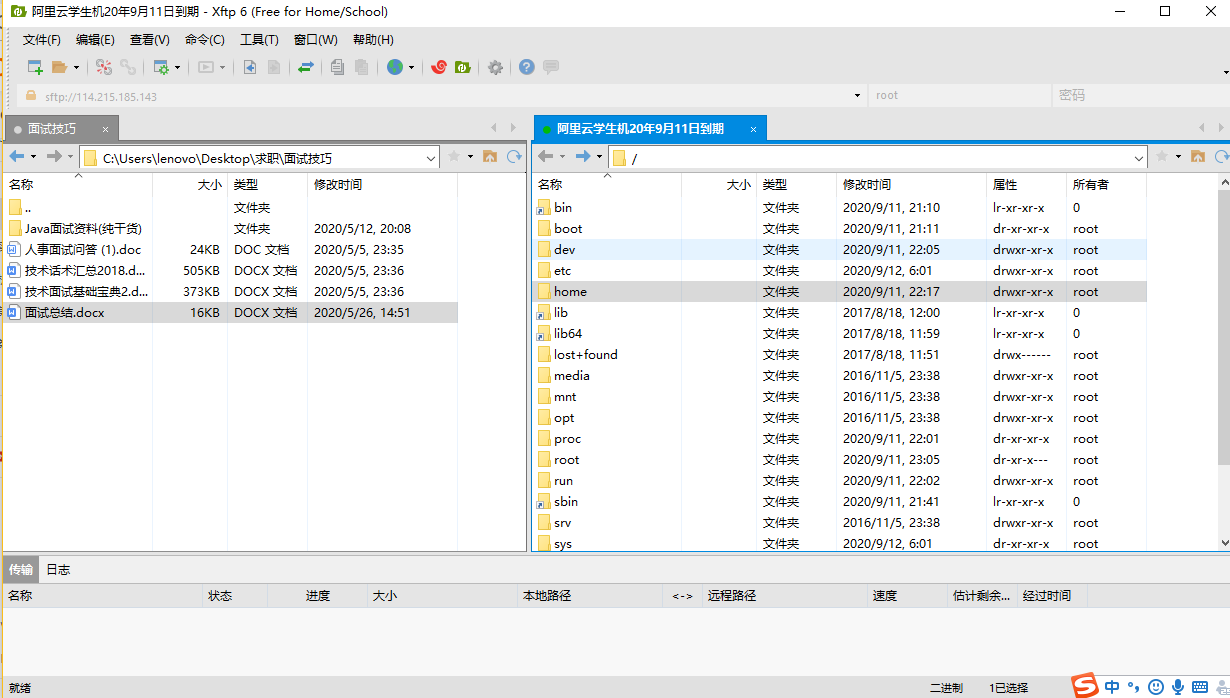The width and height of the screenshot is (1230, 698).
Task: Click the Reconnect chain-link icon
Action: (128, 67)
